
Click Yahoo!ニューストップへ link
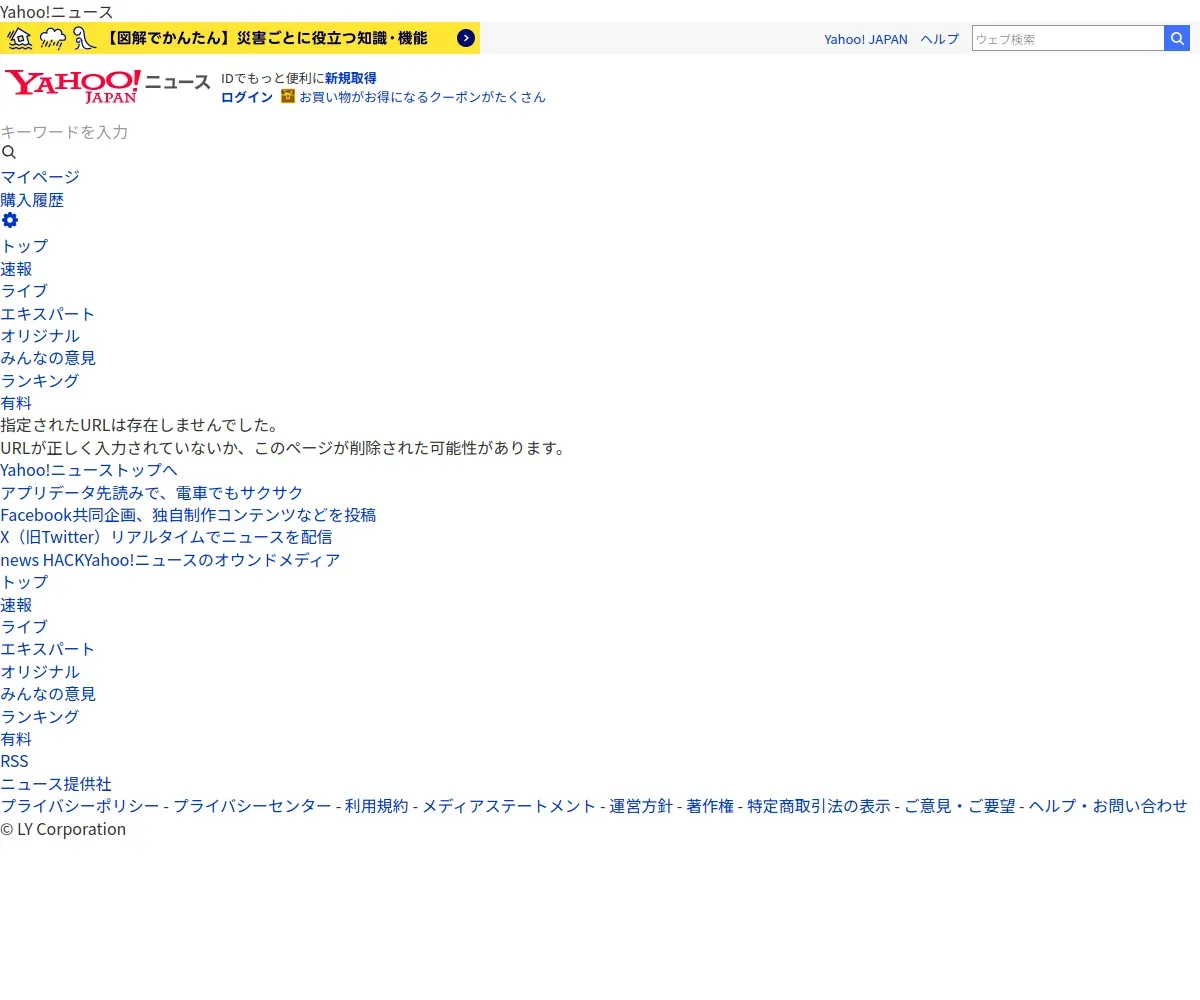pos(89,470)
